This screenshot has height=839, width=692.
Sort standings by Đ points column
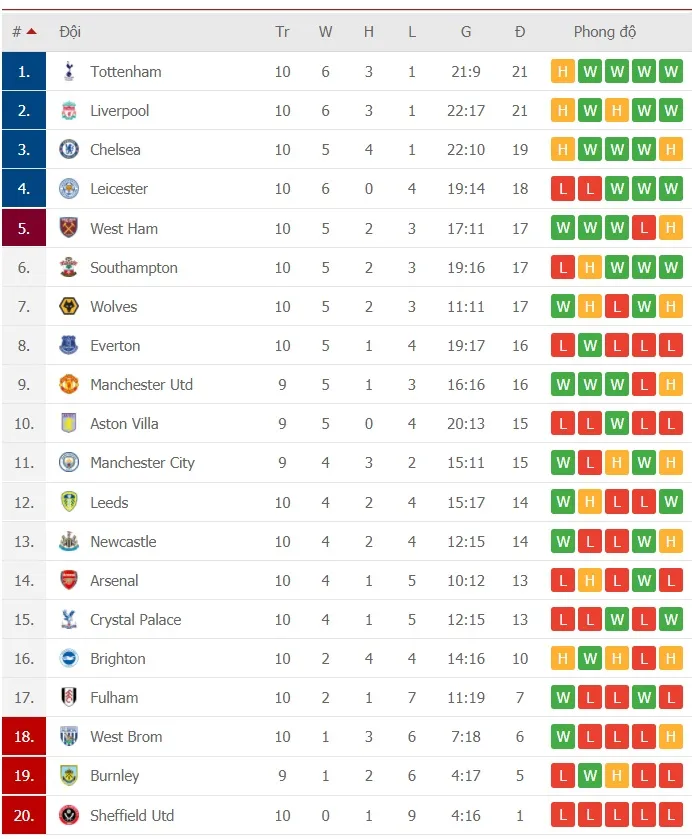coord(520,32)
